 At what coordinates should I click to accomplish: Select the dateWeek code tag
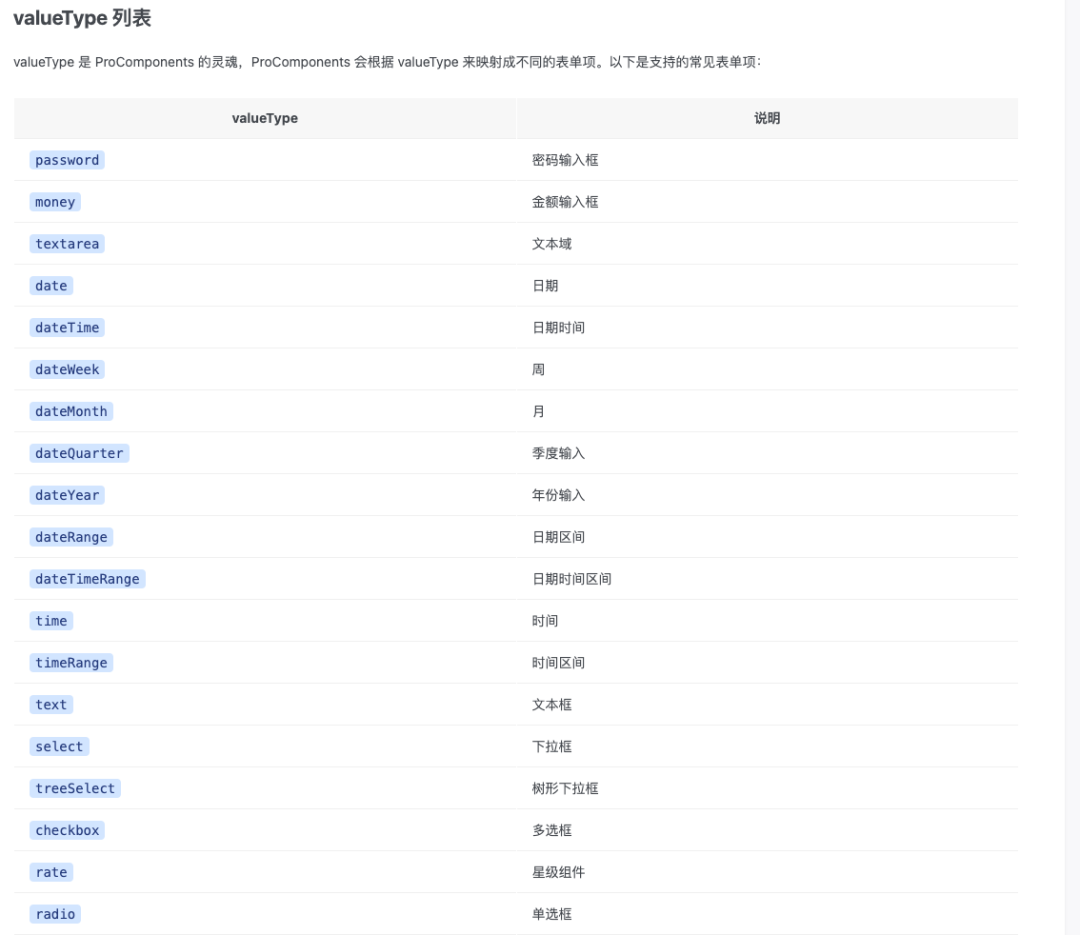click(x=67, y=369)
